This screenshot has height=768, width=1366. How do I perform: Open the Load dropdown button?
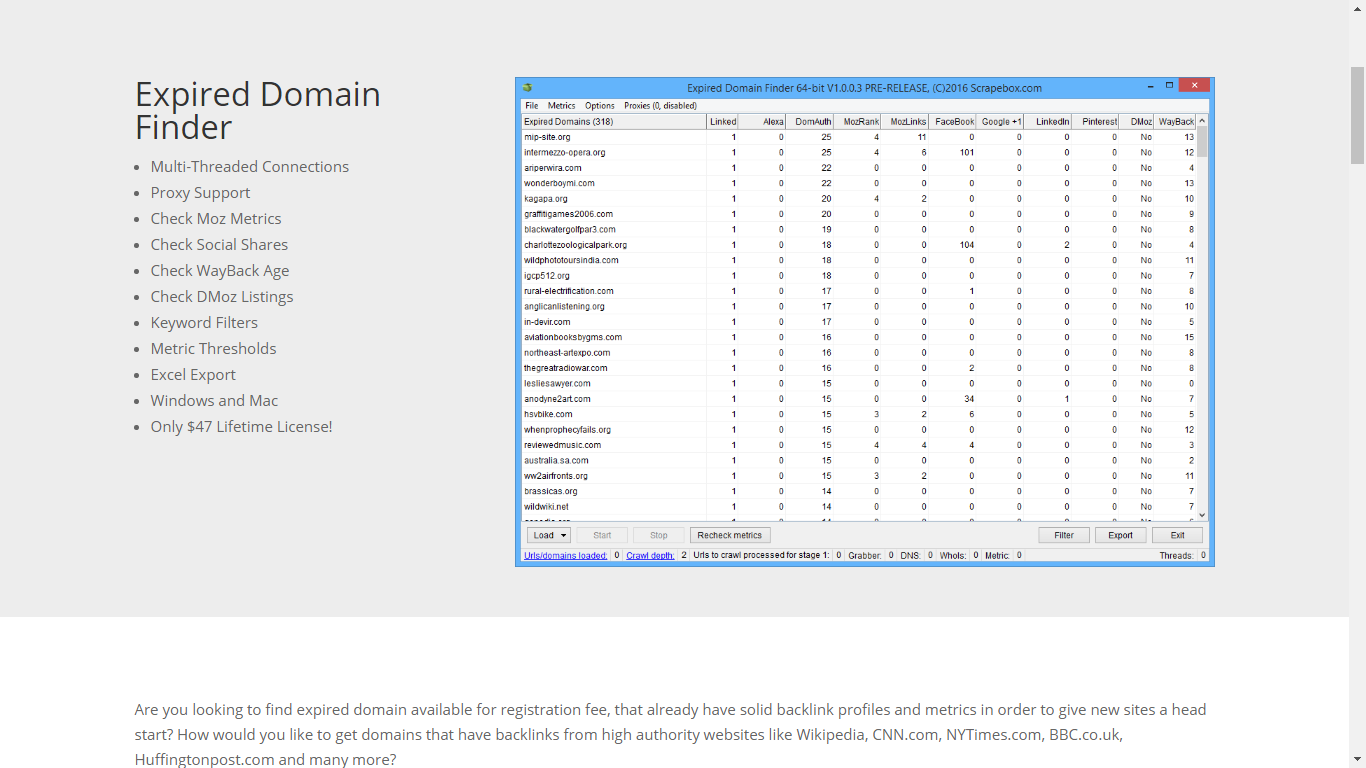(549, 535)
